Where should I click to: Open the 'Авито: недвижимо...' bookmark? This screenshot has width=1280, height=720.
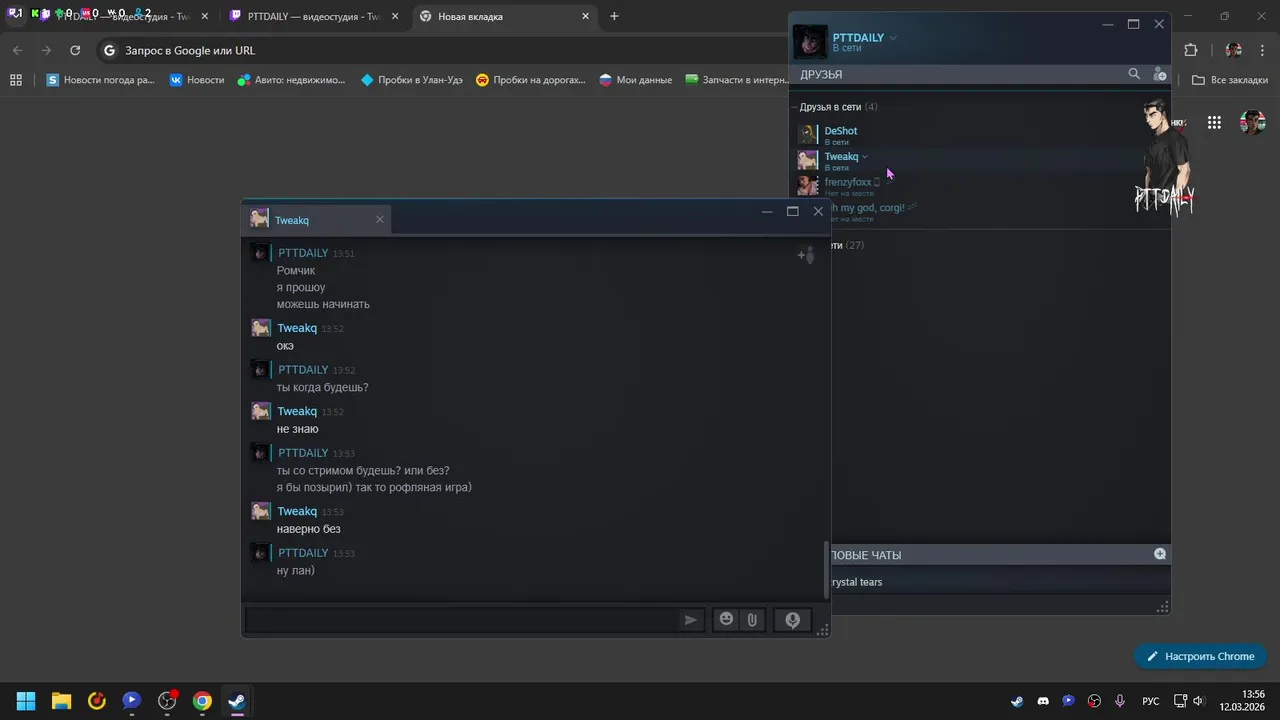[x=291, y=80]
